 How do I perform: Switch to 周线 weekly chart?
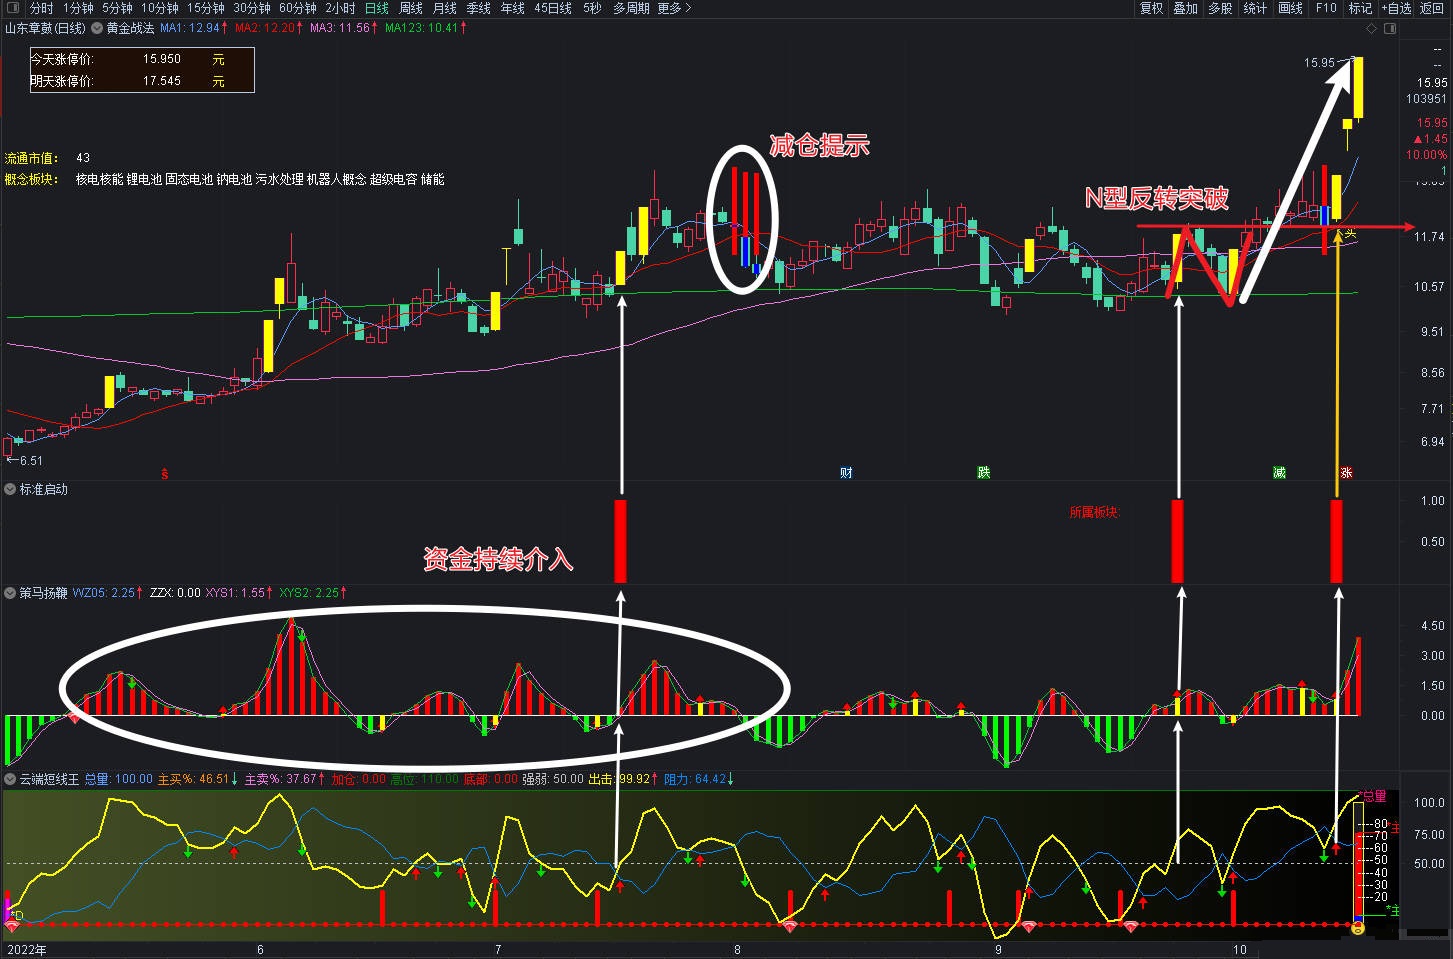tap(411, 8)
